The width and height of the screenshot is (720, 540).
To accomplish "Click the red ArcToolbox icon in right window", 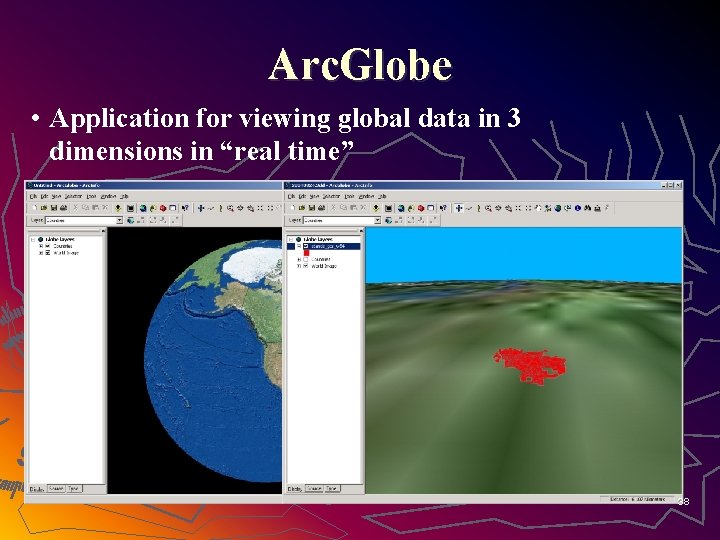I will tap(421, 208).
